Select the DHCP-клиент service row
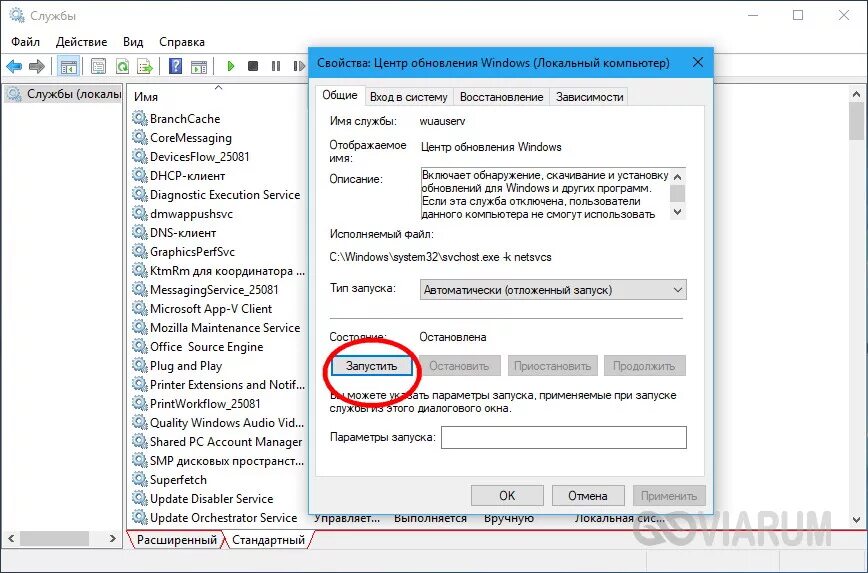Image resolution: width=868 pixels, height=573 pixels. 188,175
